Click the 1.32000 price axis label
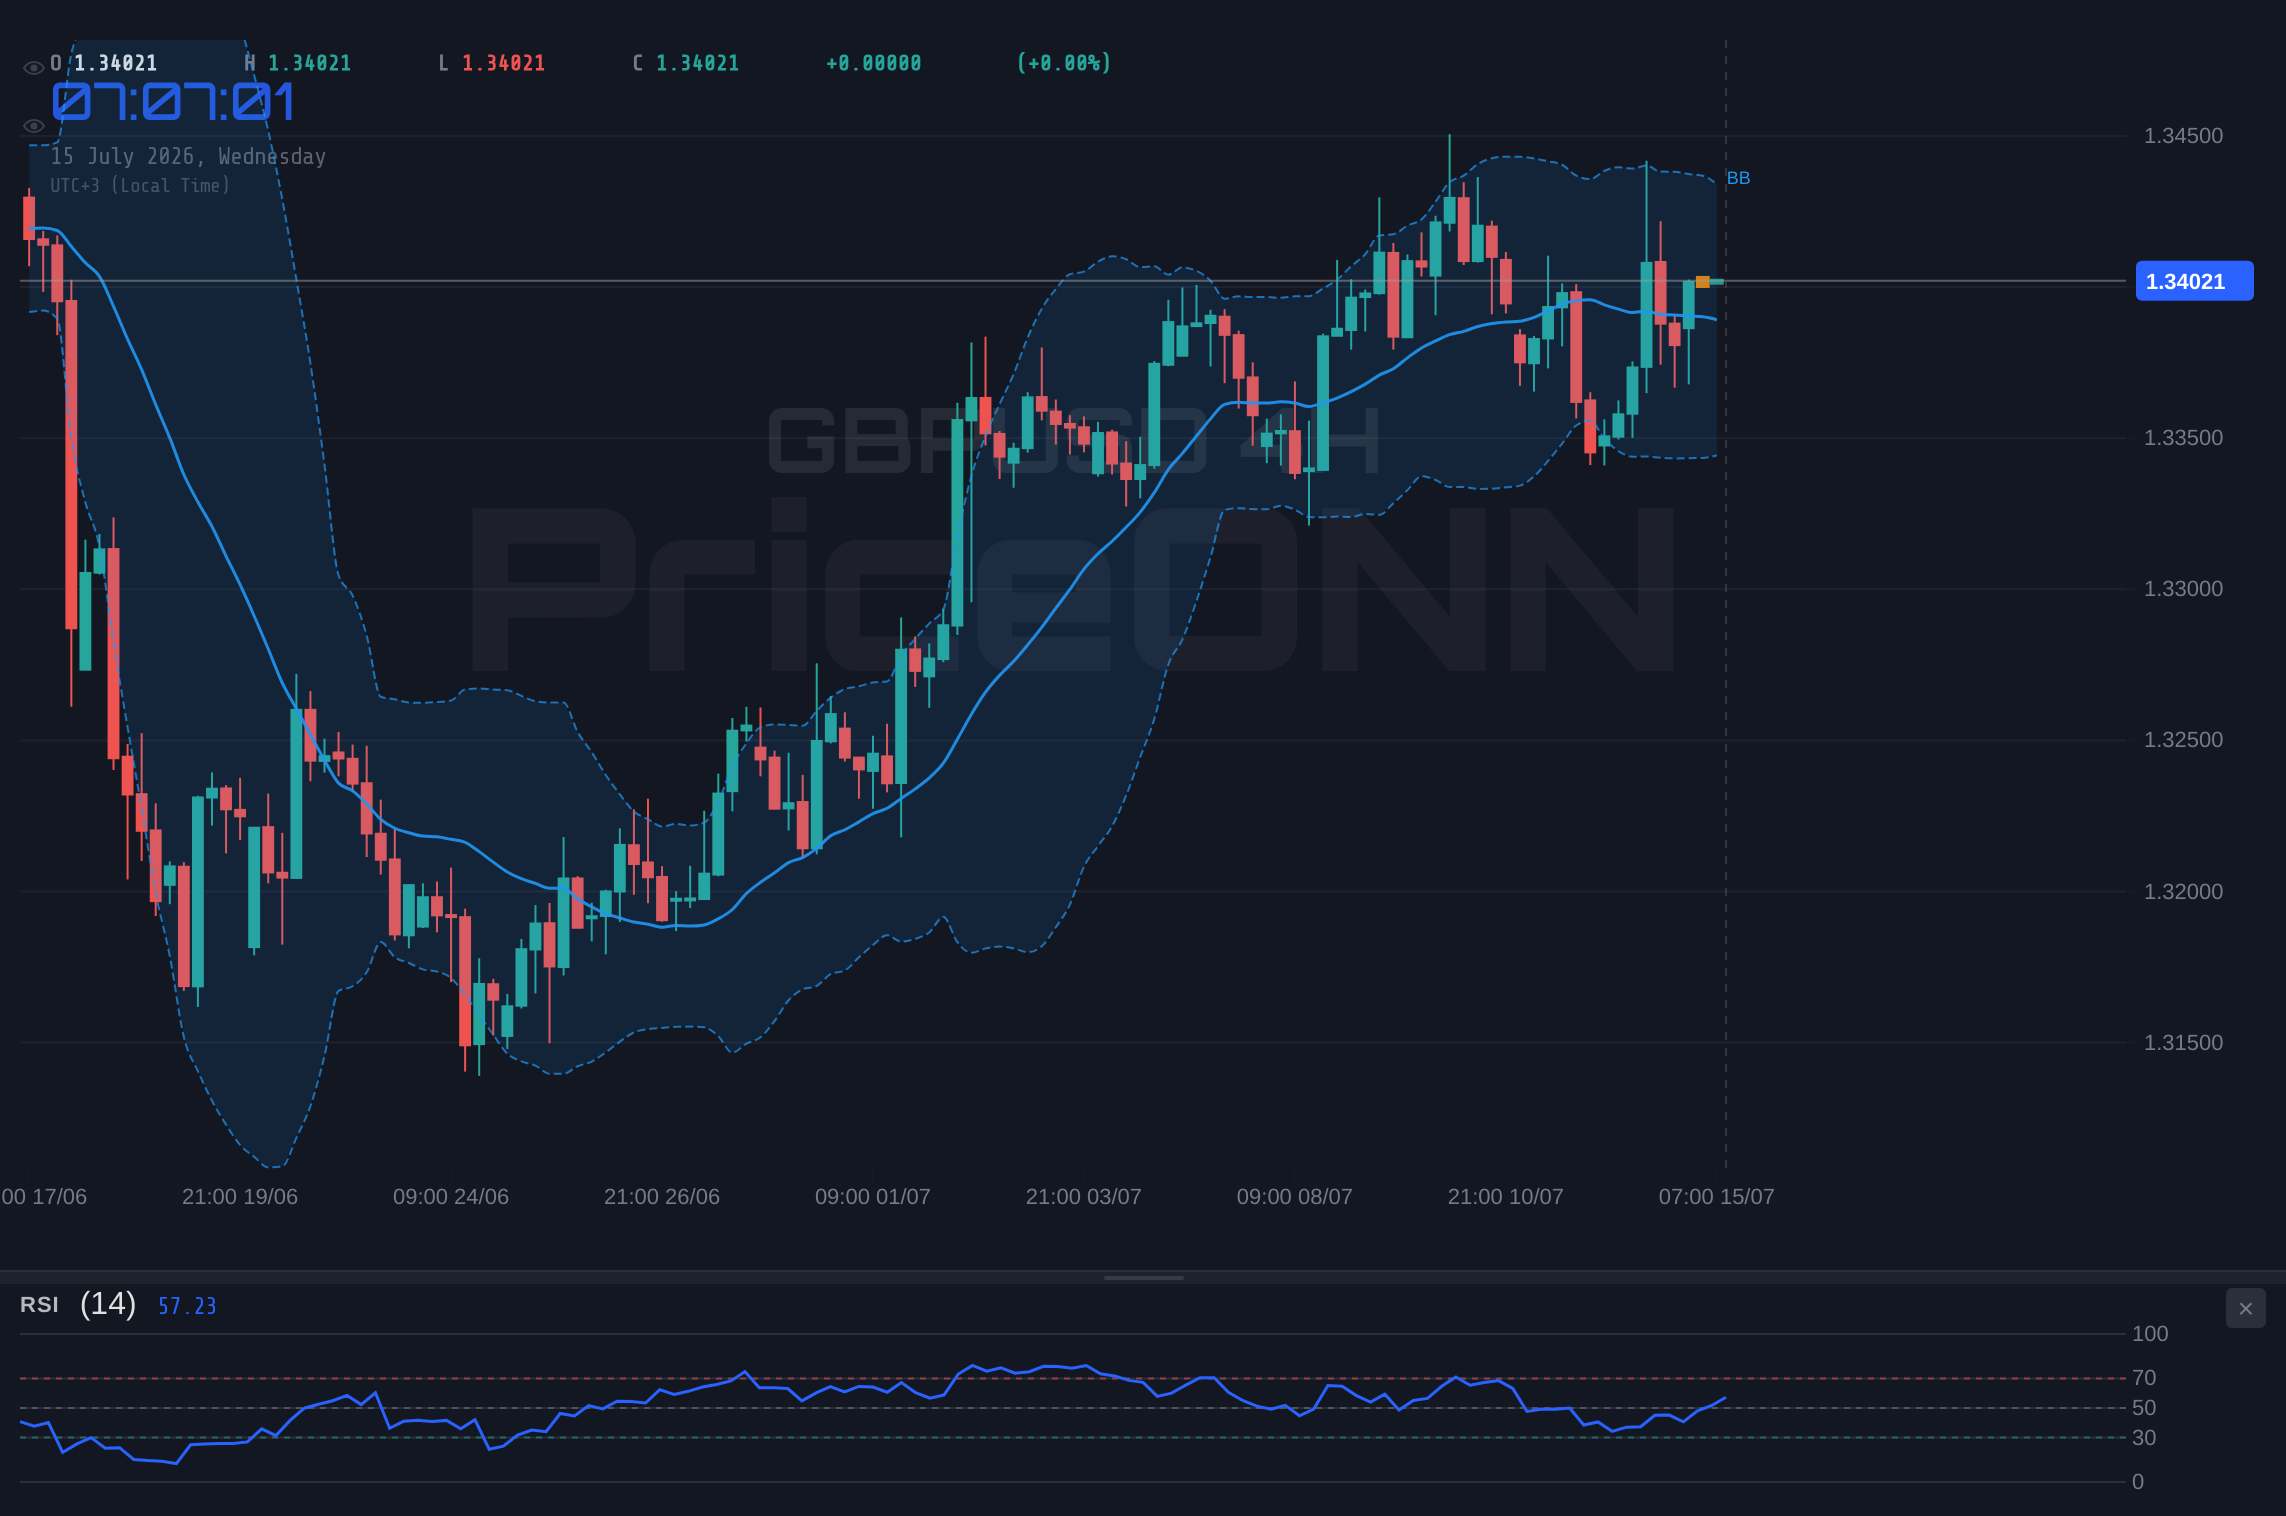Viewport: 2286px width, 1516px height. [2183, 892]
